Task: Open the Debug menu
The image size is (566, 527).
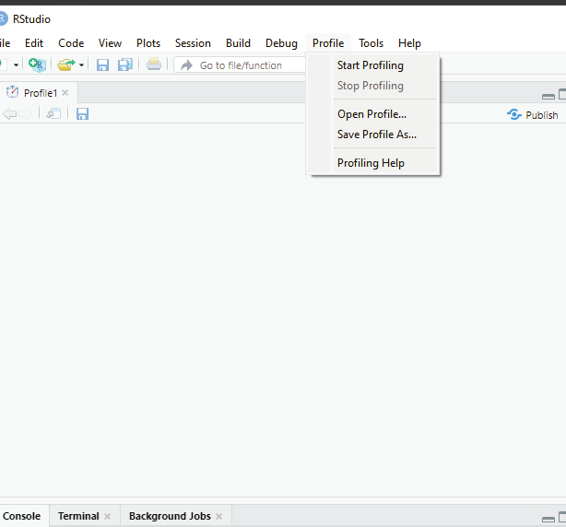Action: pos(282,43)
